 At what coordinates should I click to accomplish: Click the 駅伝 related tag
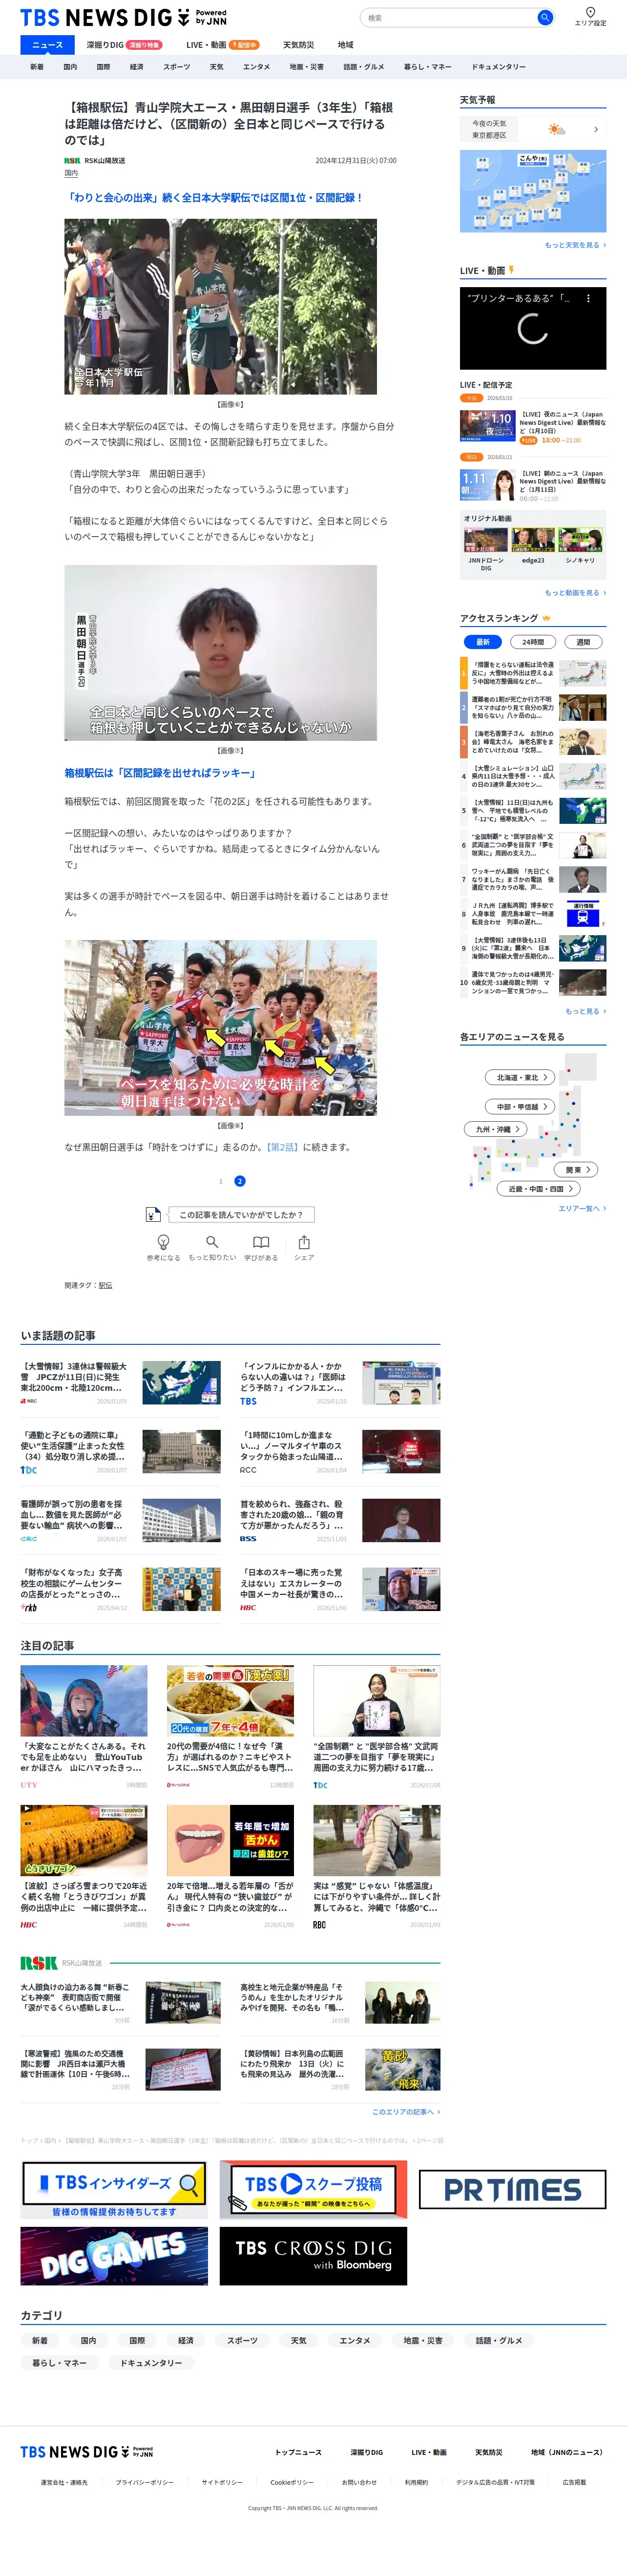pos(105,1285)
